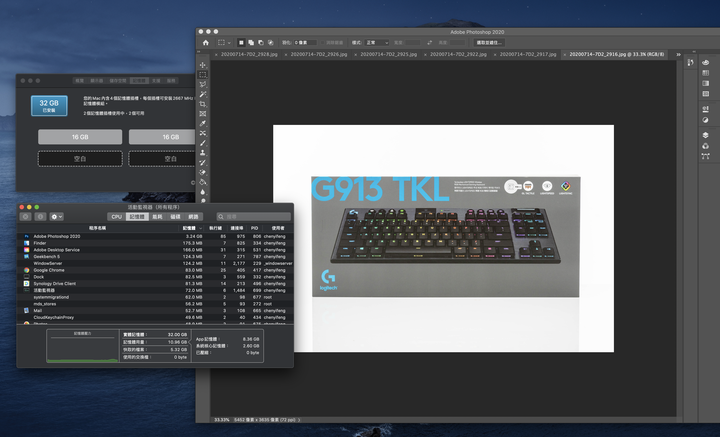Select the Adobe Photoshop 2020 process row
The height and width of the screenshot is (437, 720).
pyautogui.click(x=155, y=236)
